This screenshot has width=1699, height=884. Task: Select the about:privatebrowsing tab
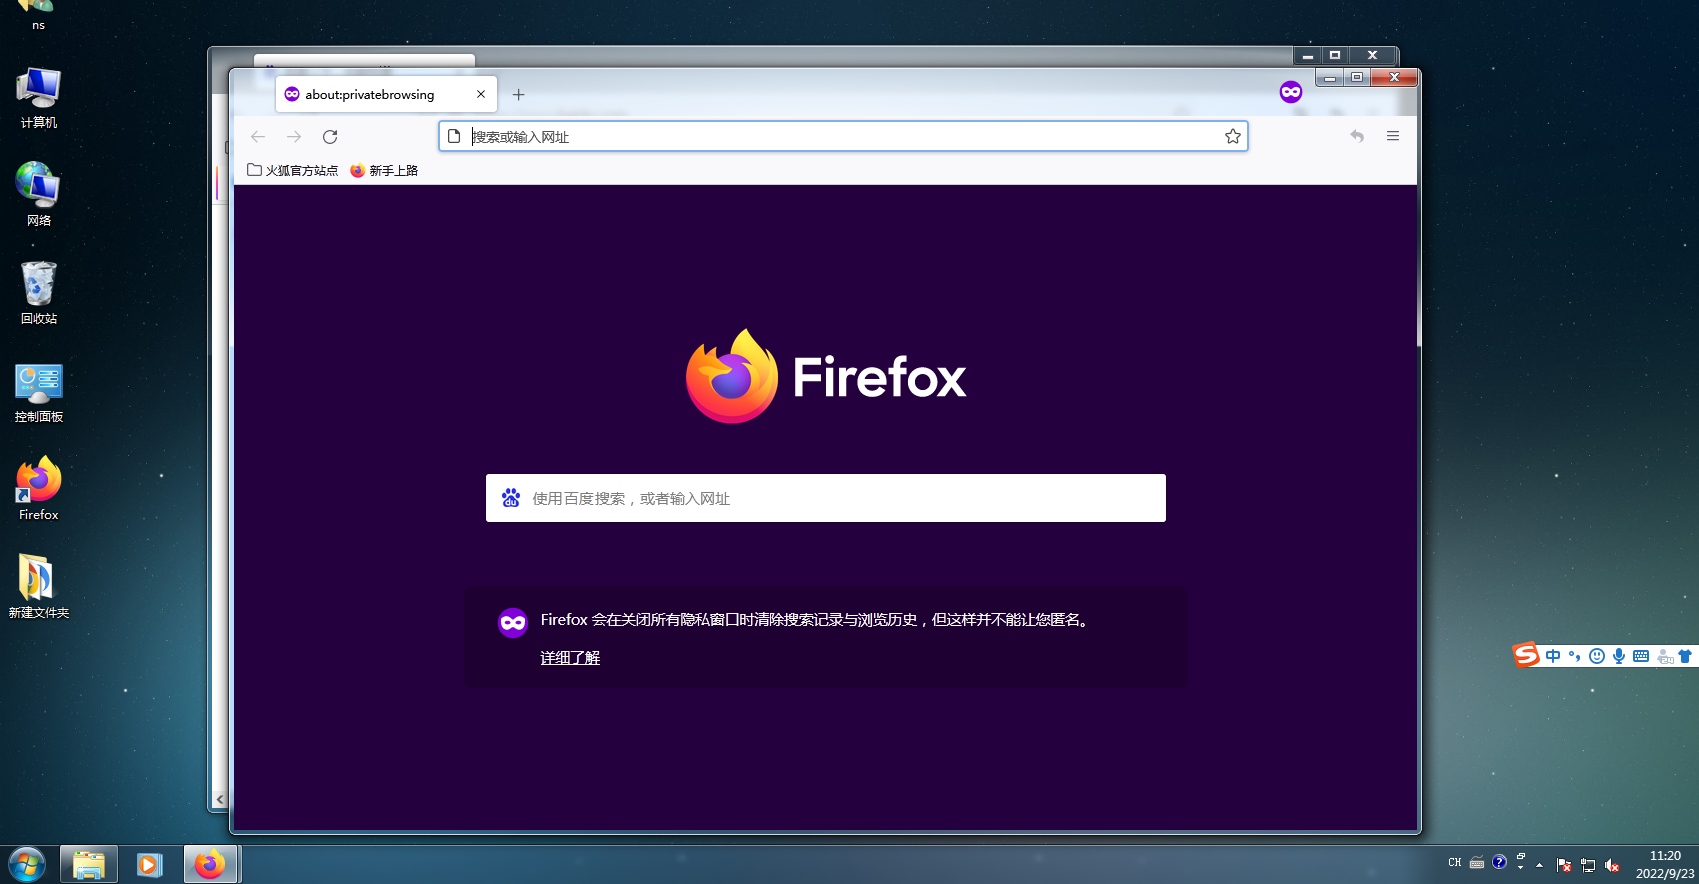click(386, 94)
